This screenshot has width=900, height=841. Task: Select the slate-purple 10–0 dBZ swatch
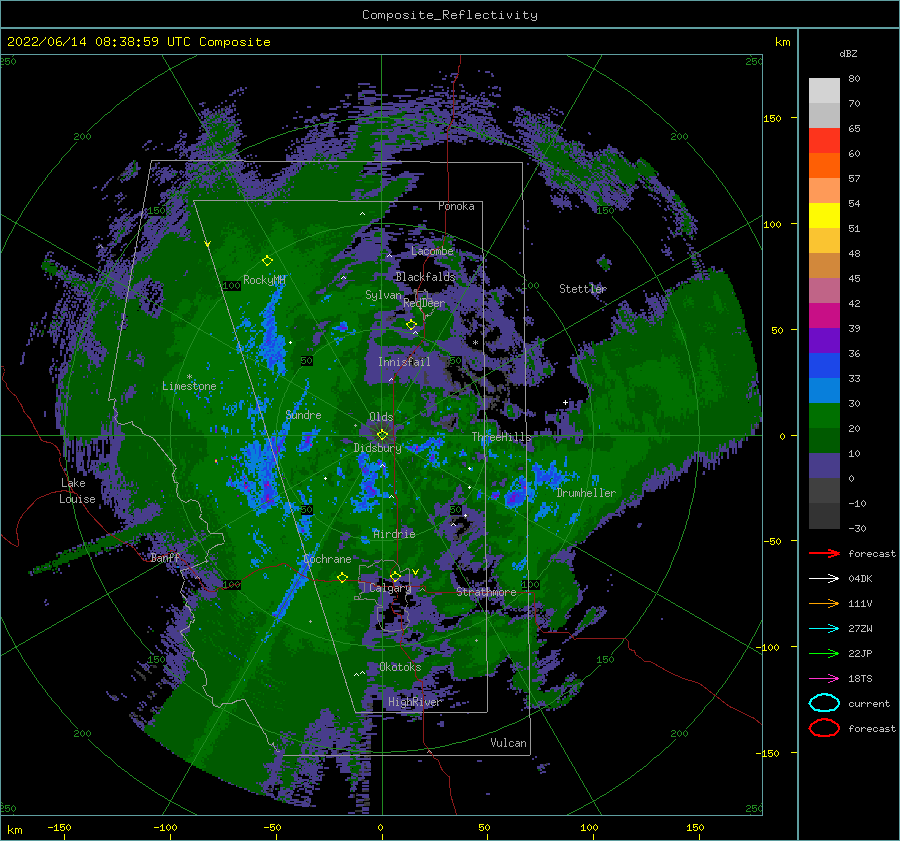point(824,465)
